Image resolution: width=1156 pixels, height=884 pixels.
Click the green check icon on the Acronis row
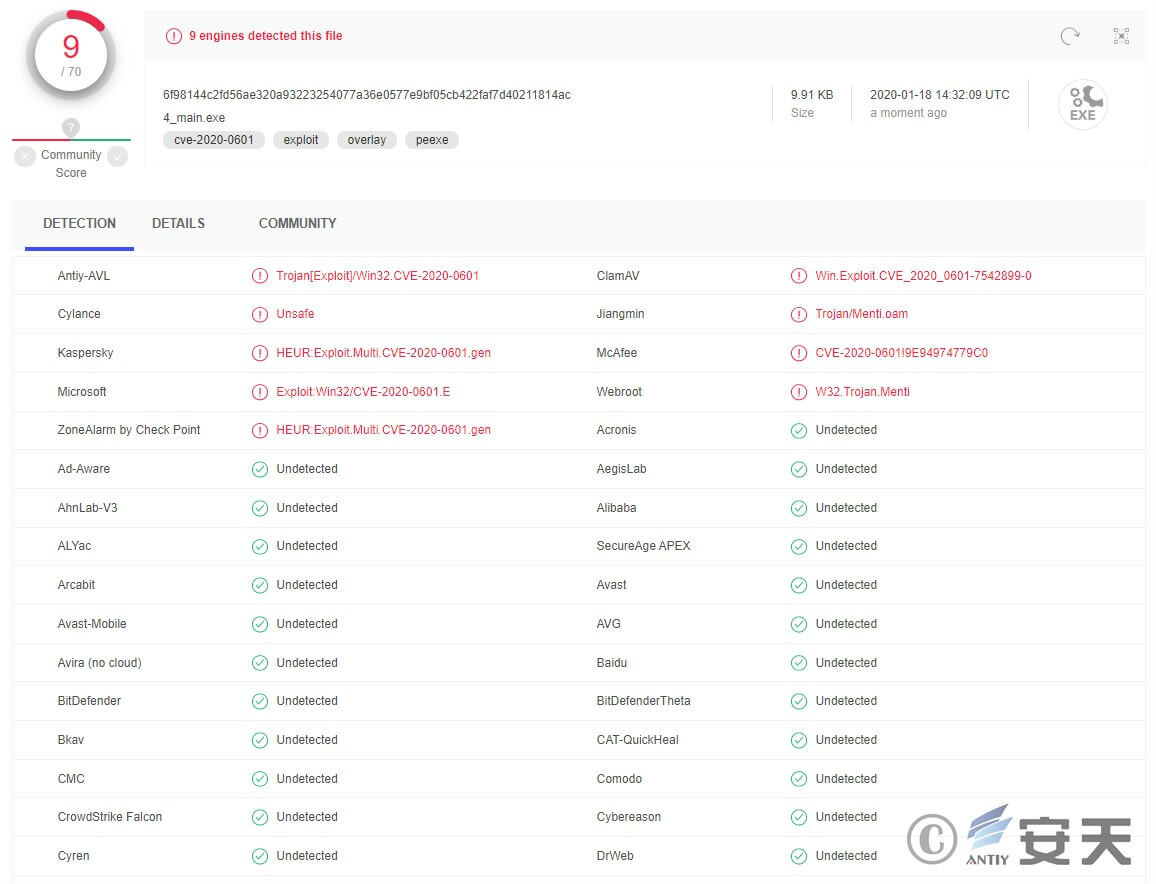798,431
